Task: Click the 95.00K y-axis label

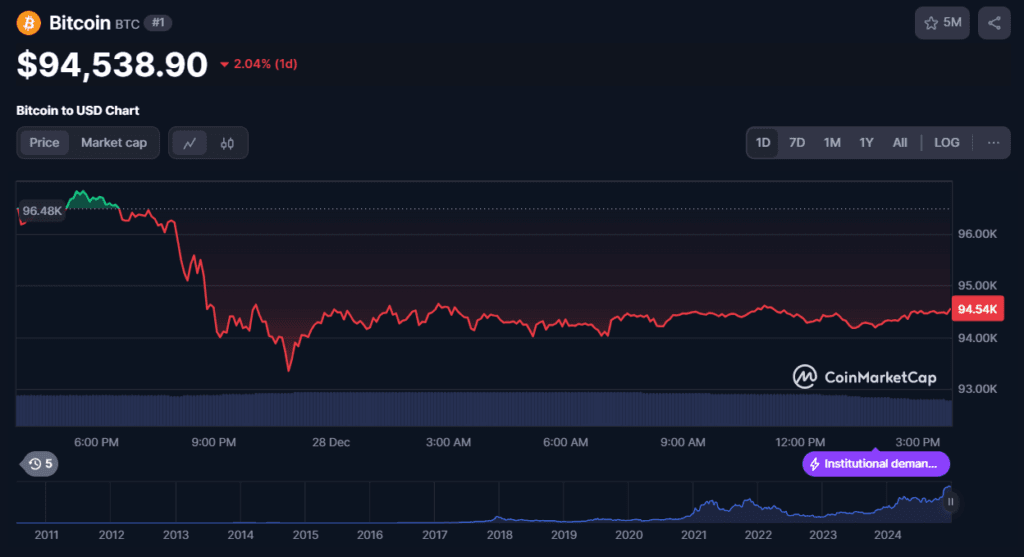Action: coord(977,285)
